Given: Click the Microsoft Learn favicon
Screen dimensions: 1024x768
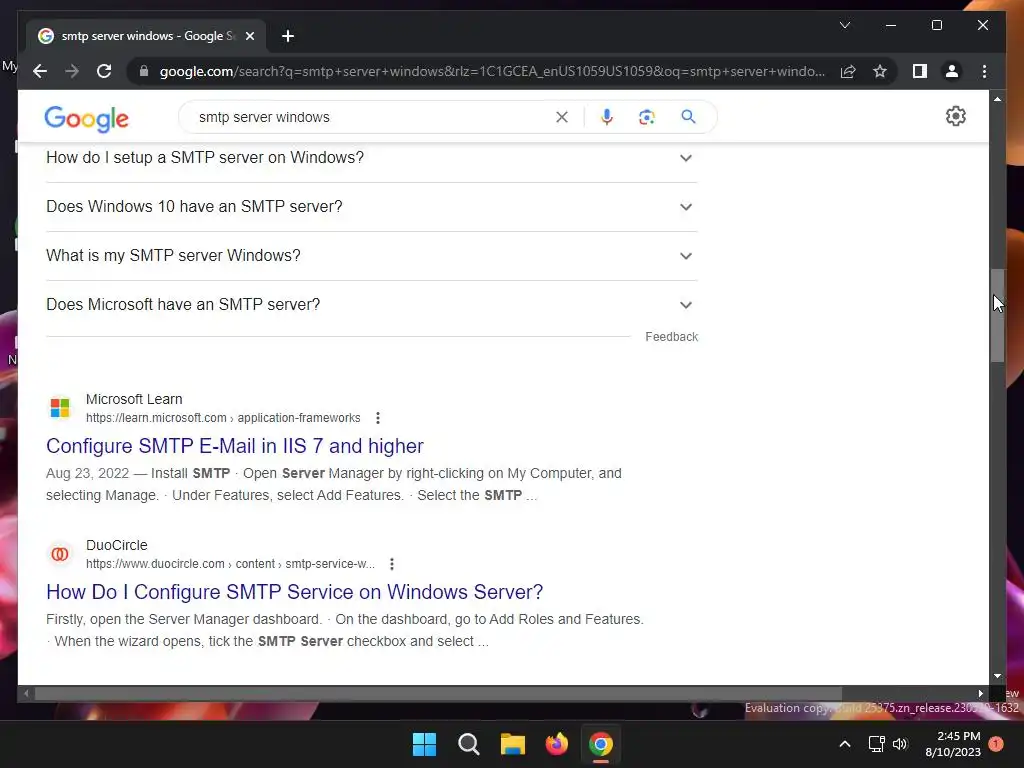Looking at the screenshot, I should tap(60, 408).
